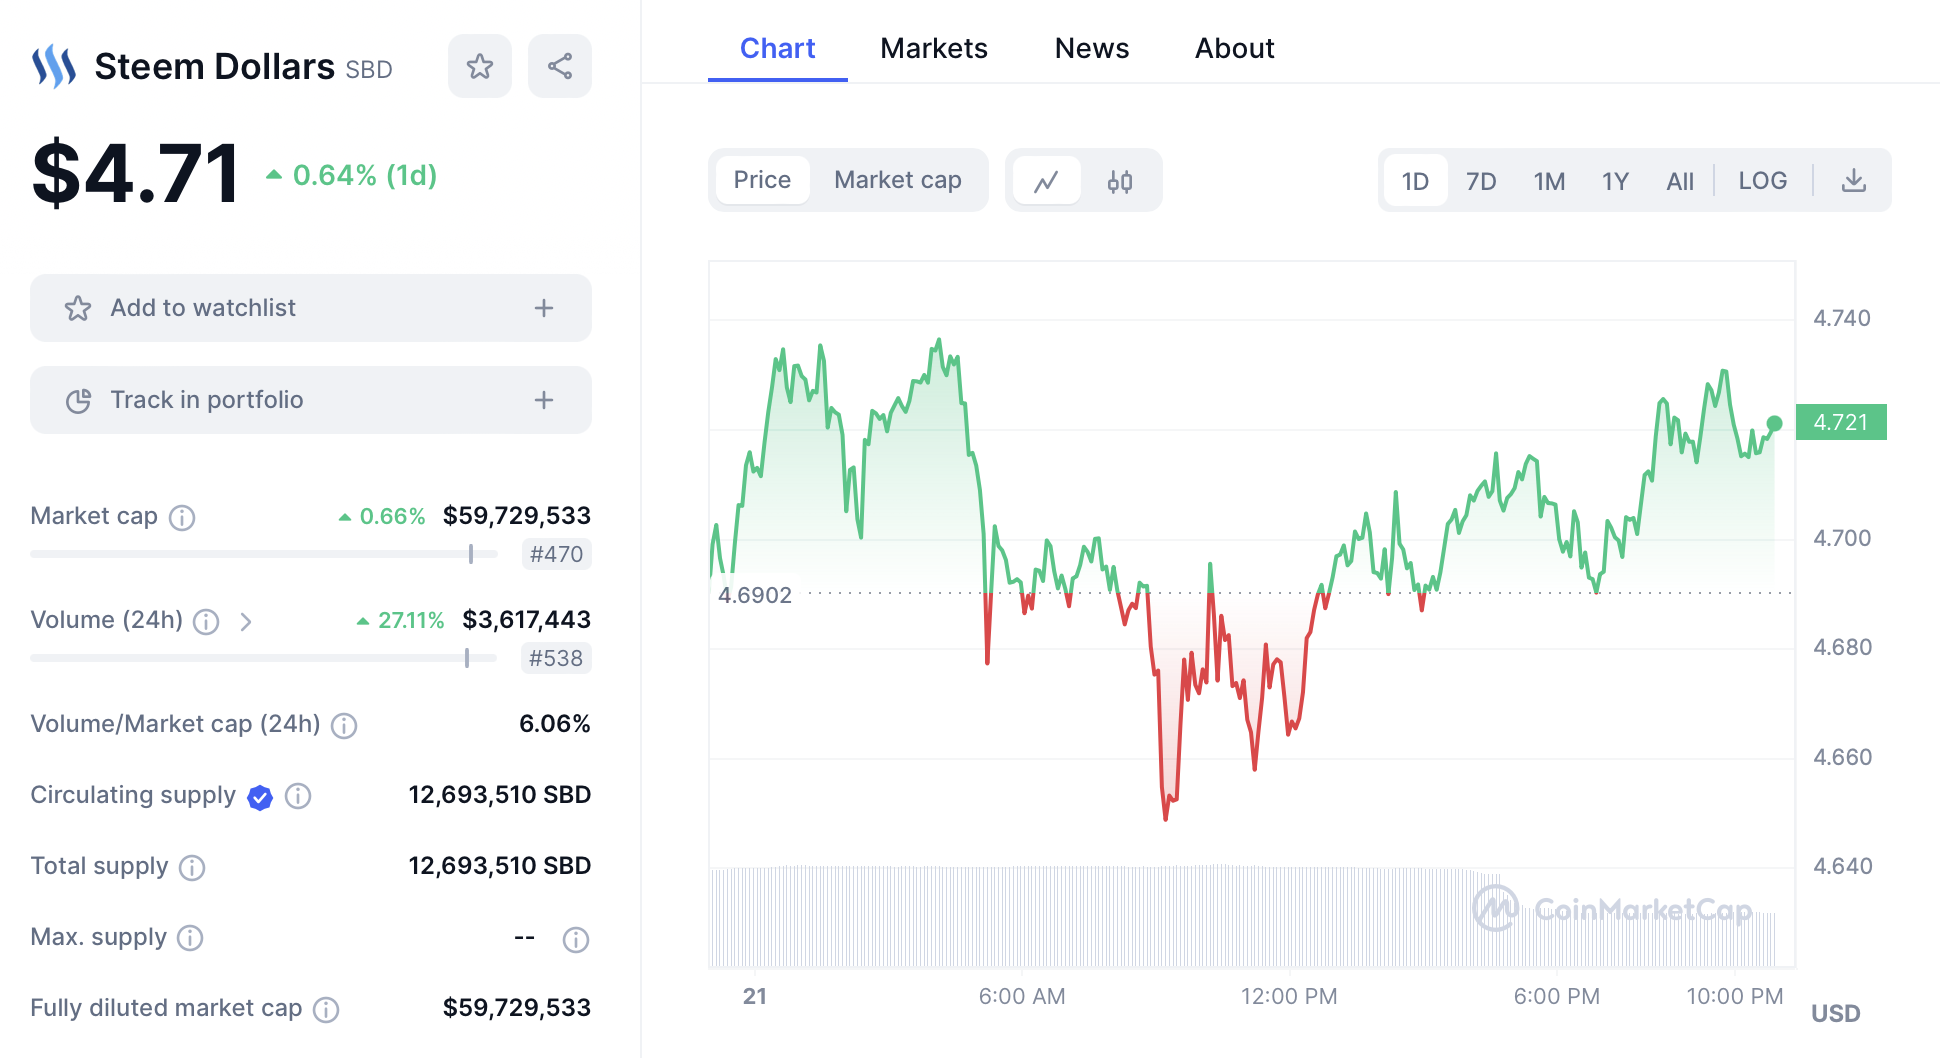Select the Price chart toggle
The height and width of the screenshot is (1058, 1940).
pyautogui.click(x=762, y=180)
